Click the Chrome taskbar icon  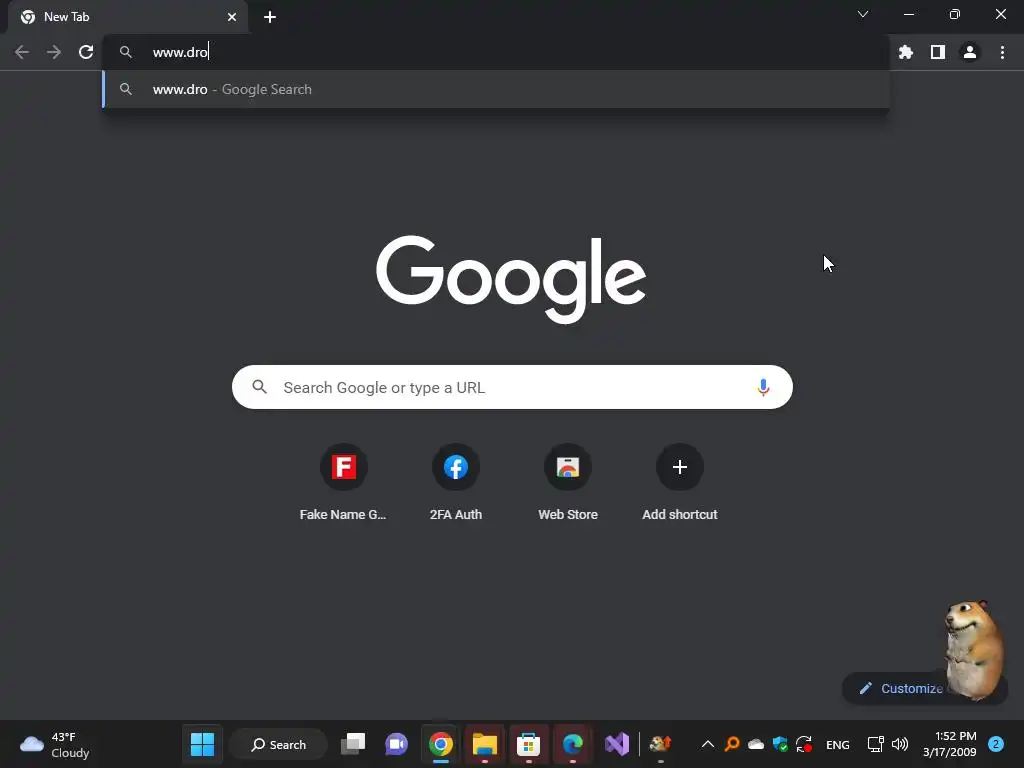pyautogui.click(x=441, y=744)
